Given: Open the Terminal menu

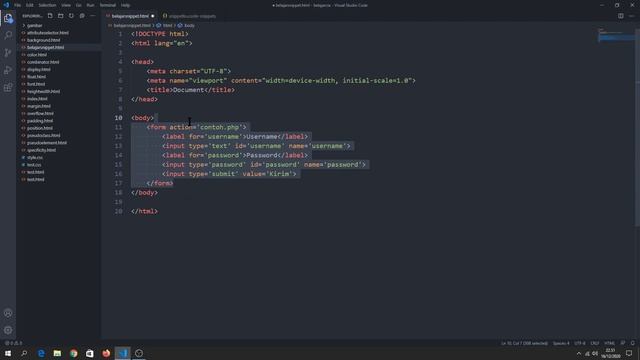Looking at the screenshot, I should (x=108, y=5).
